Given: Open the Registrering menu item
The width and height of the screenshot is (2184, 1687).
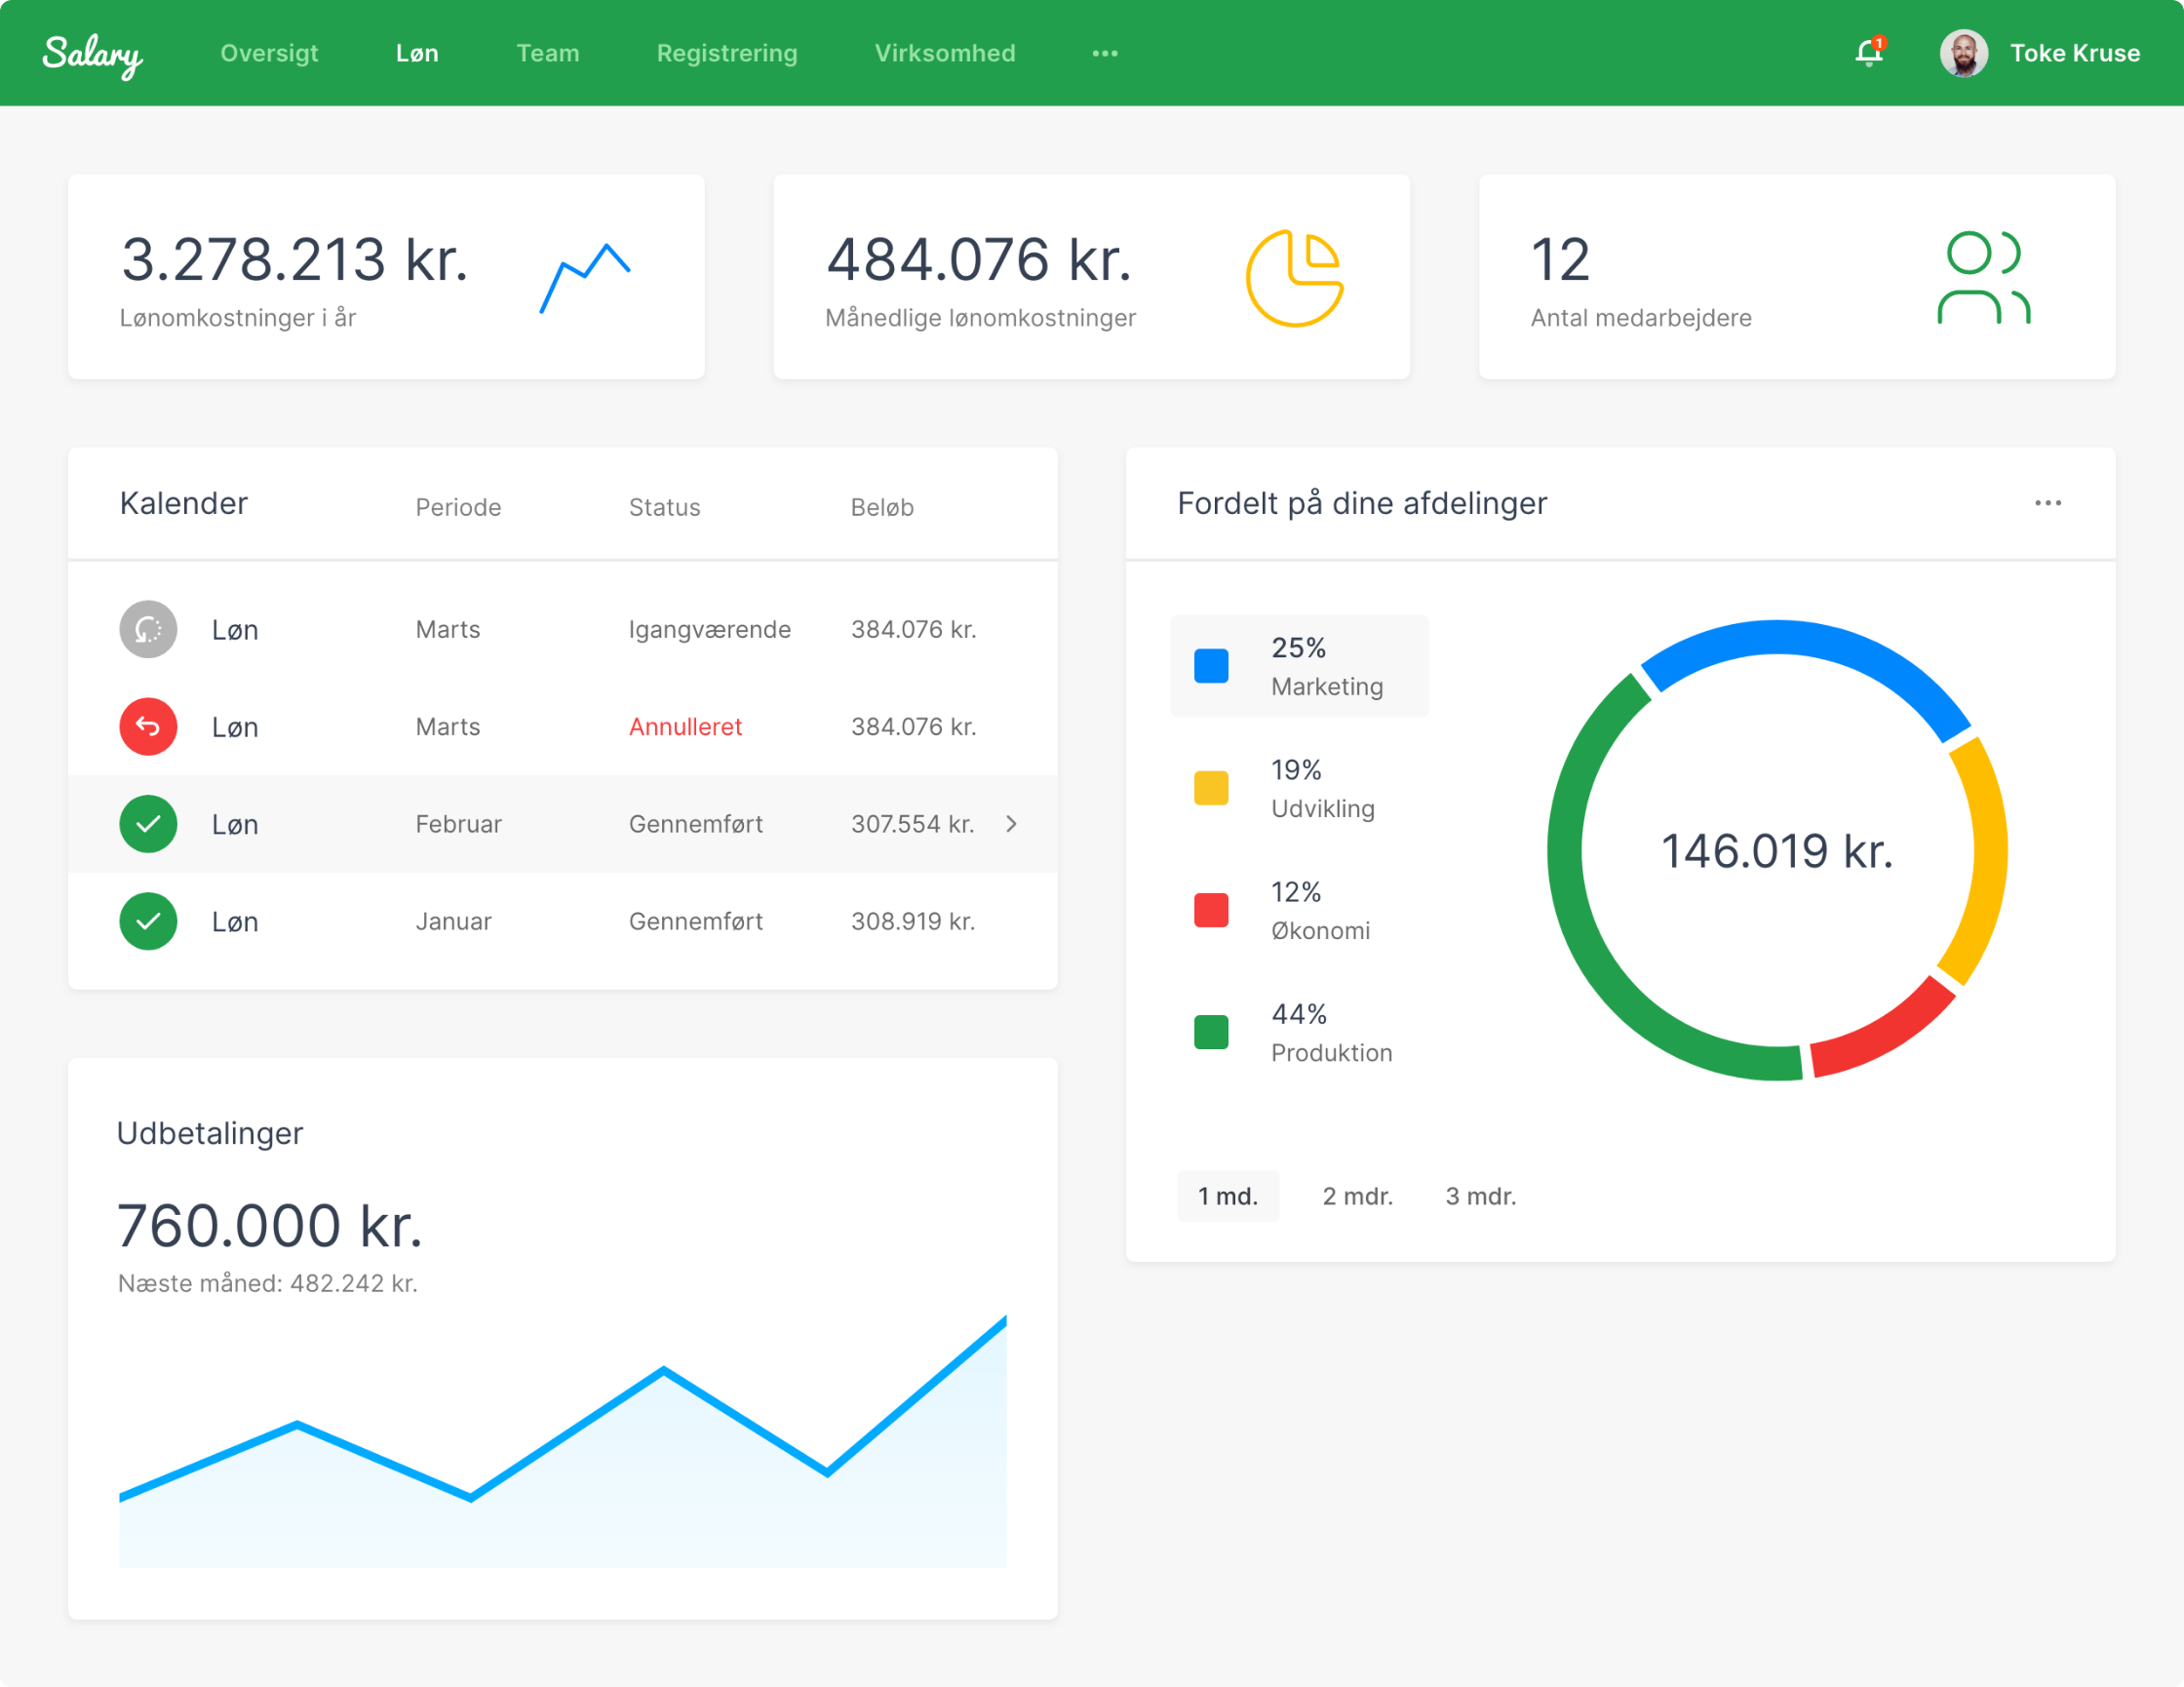Looking at the screenshot, I should [726, 53].
